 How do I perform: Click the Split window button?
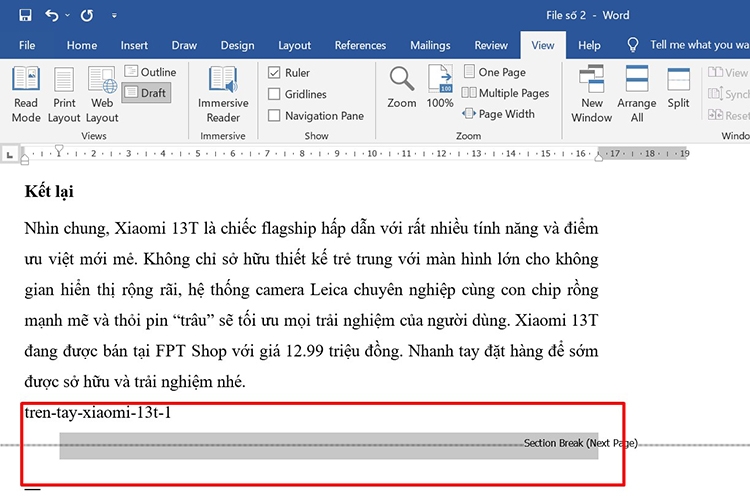click(678, 87)
